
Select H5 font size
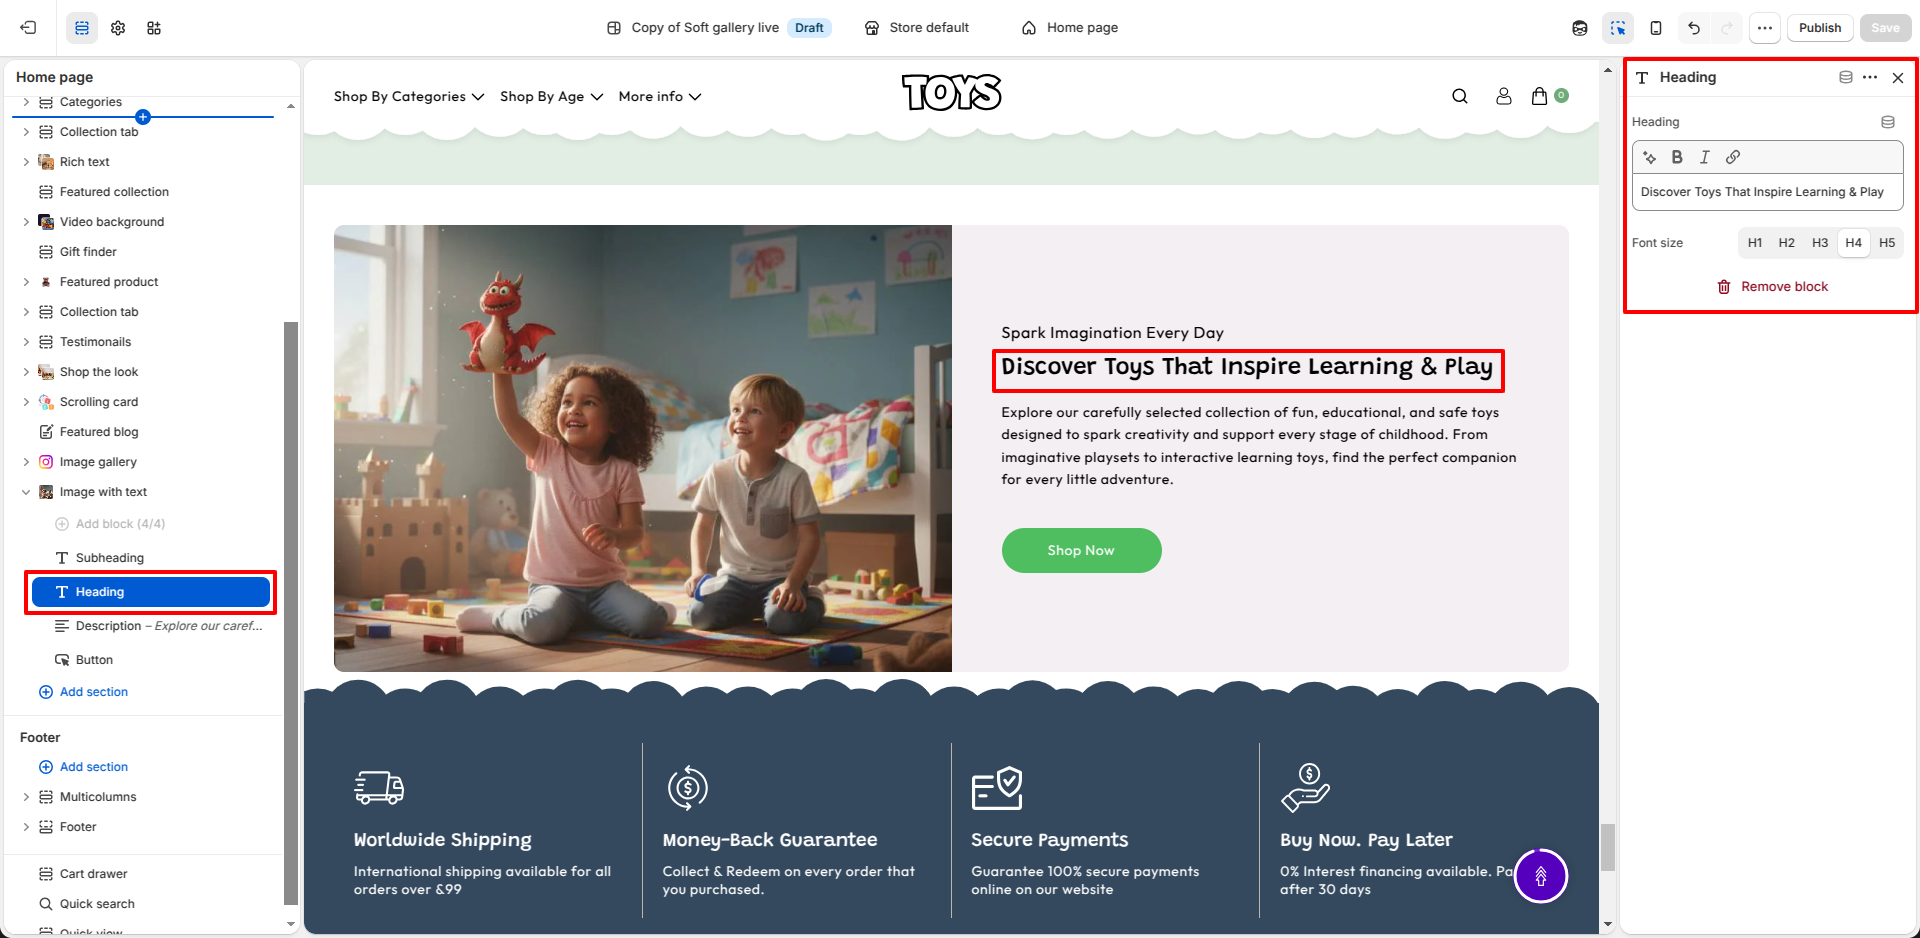[x=1887, y=243]
